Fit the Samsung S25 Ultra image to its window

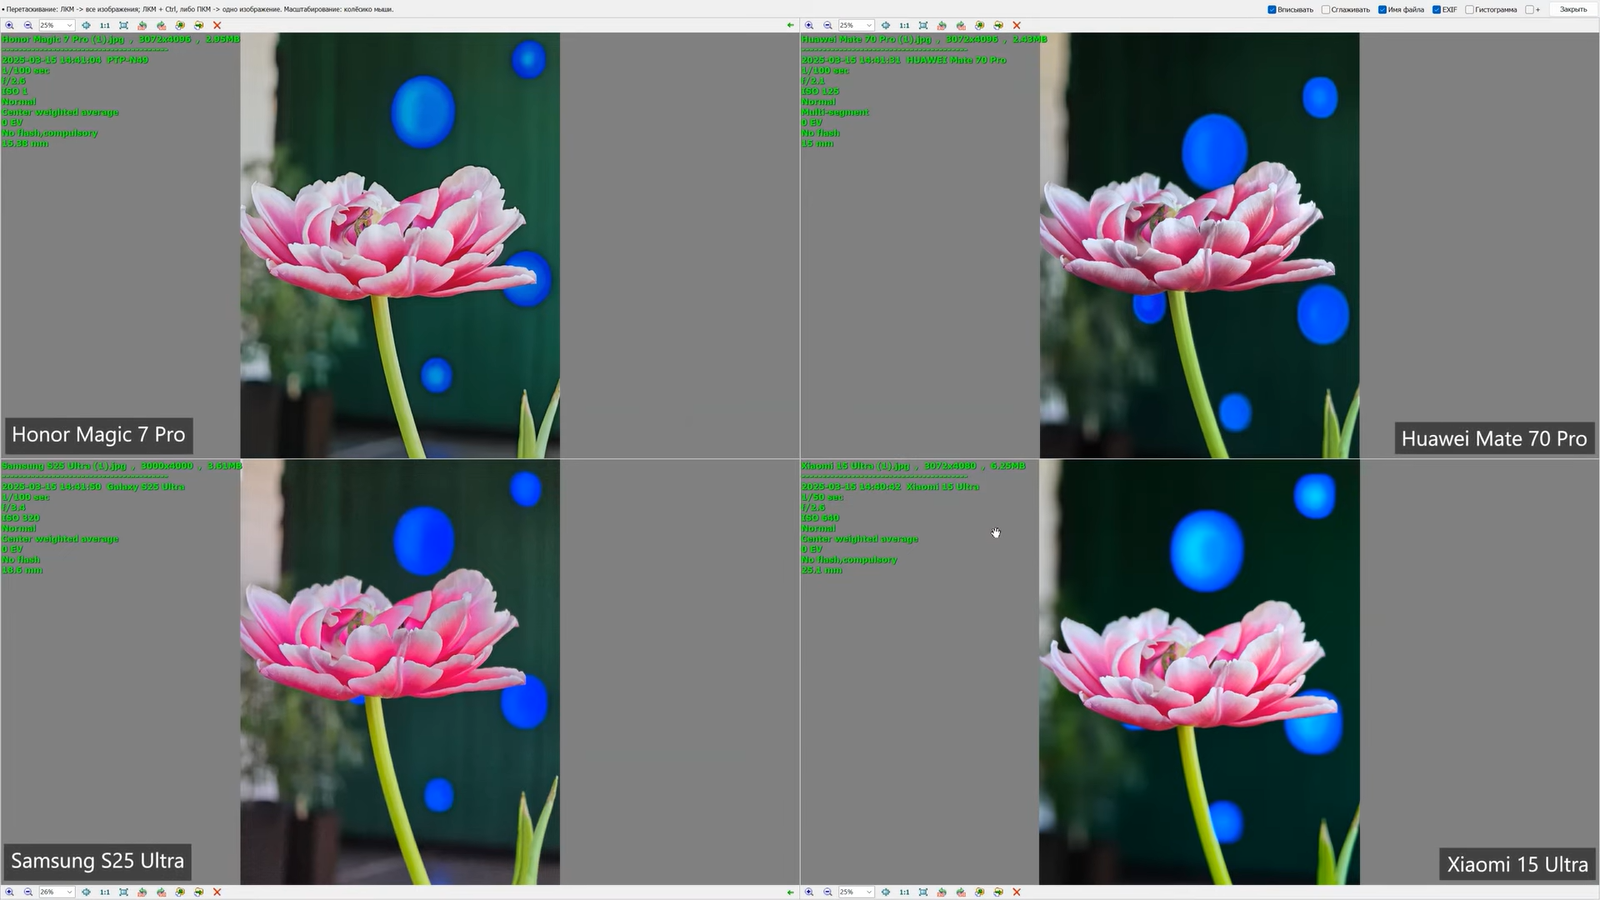(124, 892)
